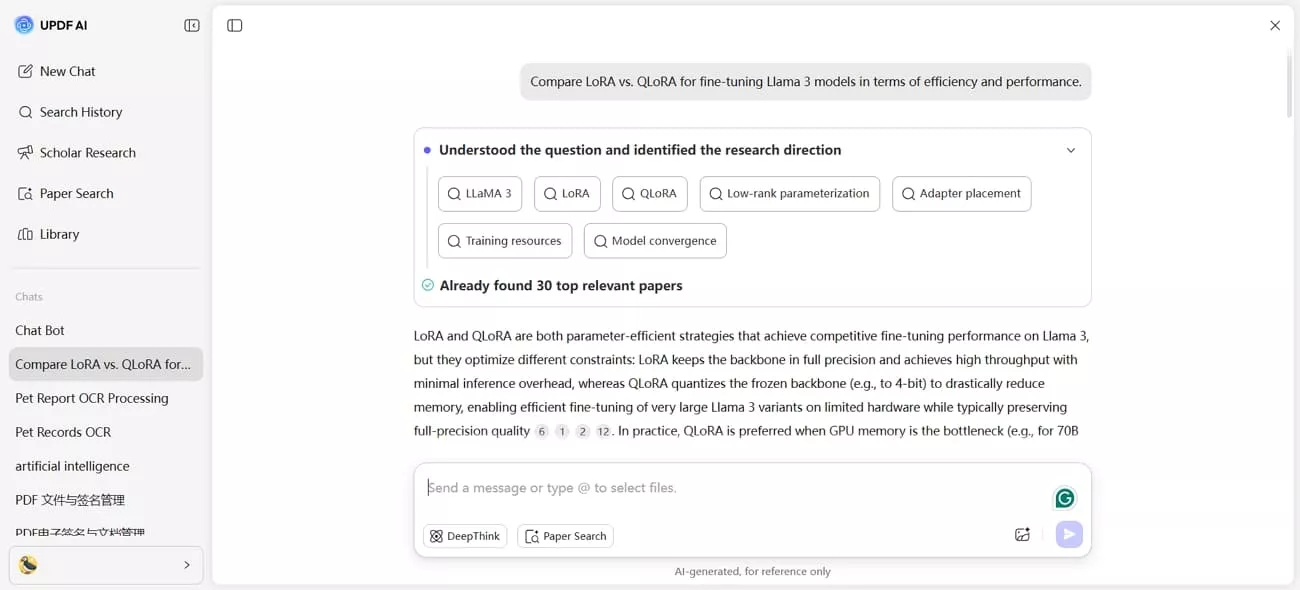Viewport: 1300px width, 590px height.
Task: Toggle the chat panel view at top left
Action: (x=234, y=25)
